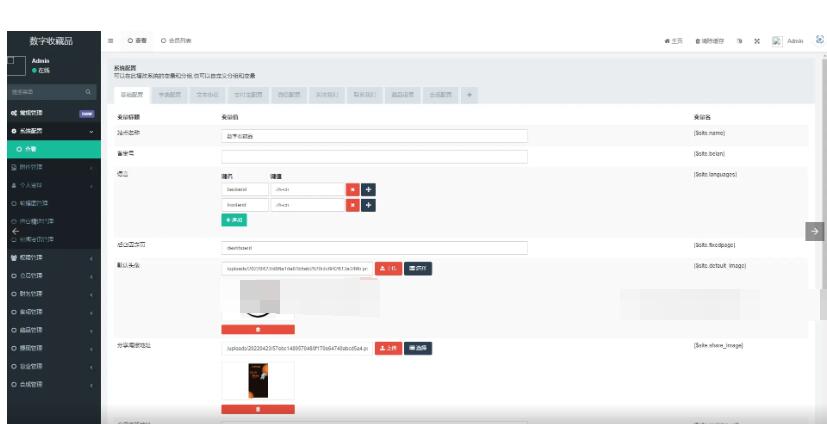Enter fullscreen using the top-right expand icon
Screen dimensions: 827x424
pyautogui.click(x=757, y=39)
